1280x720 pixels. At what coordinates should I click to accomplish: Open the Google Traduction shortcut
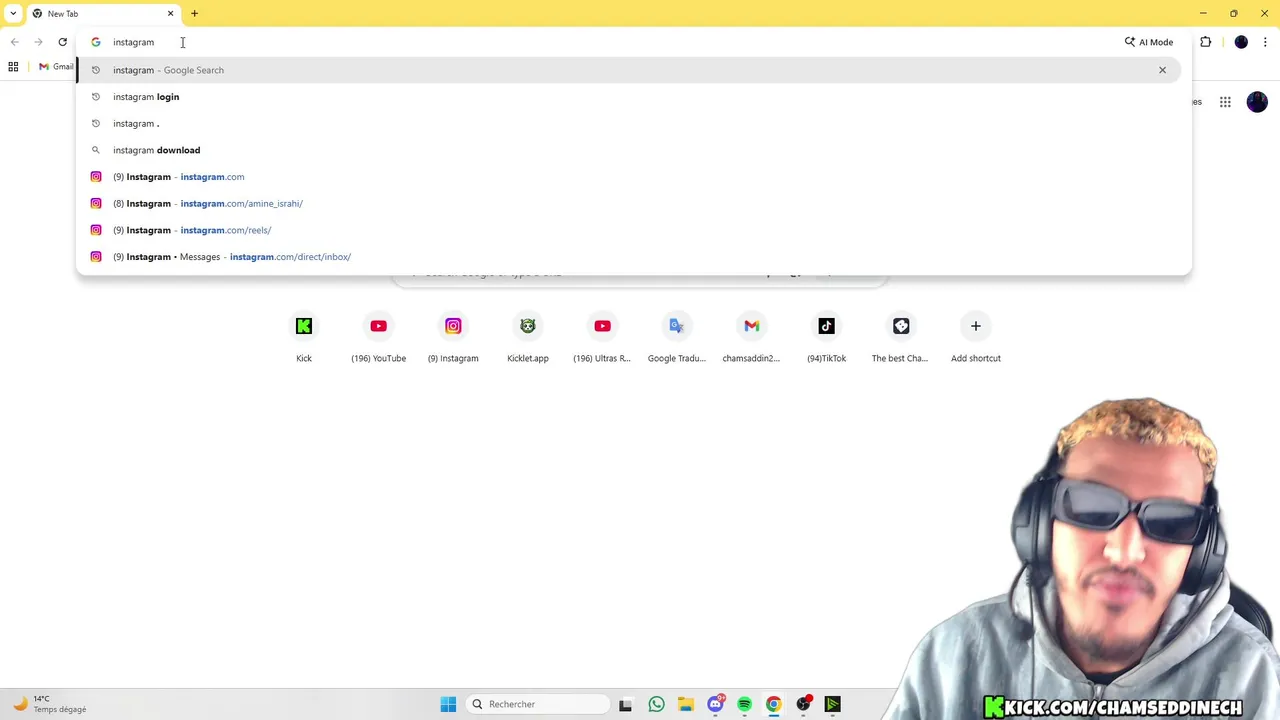click(x=677, y=338)
